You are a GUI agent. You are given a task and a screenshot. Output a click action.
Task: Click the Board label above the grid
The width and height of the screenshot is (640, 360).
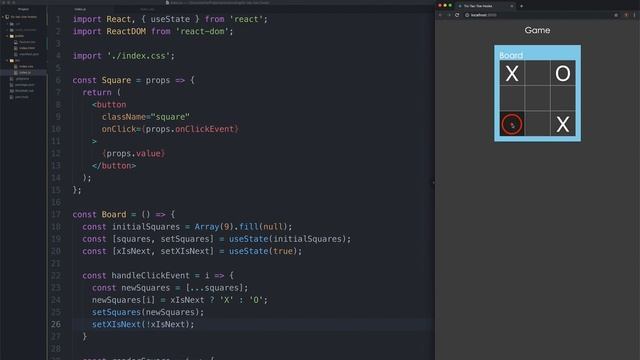(511, 55)
